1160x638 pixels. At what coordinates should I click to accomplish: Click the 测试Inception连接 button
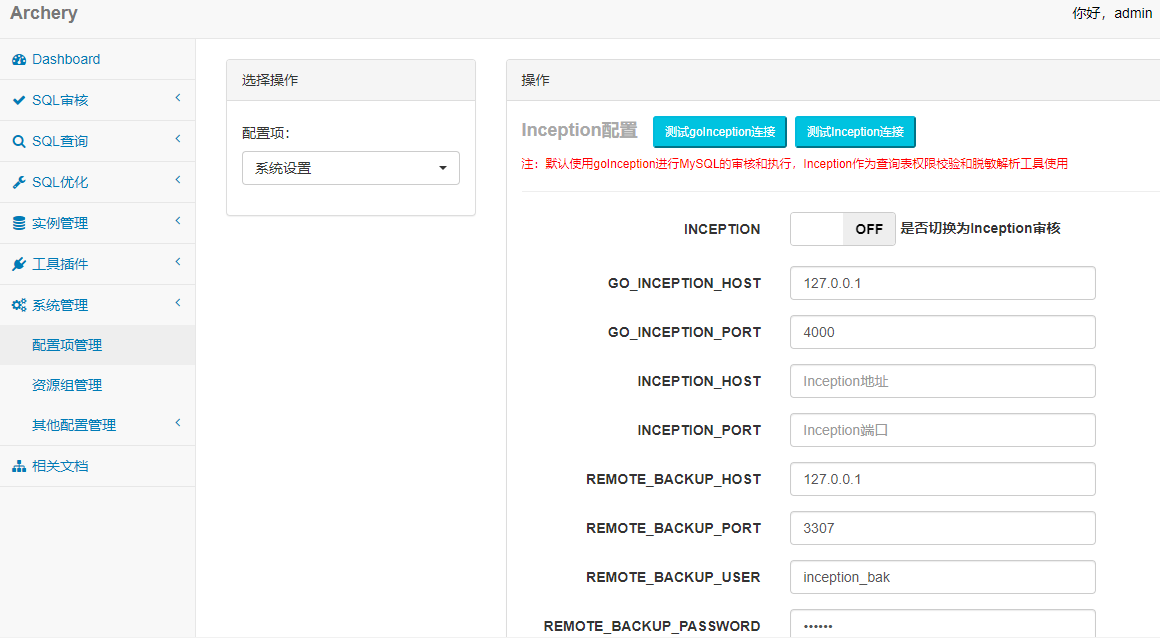coord(855,132)
